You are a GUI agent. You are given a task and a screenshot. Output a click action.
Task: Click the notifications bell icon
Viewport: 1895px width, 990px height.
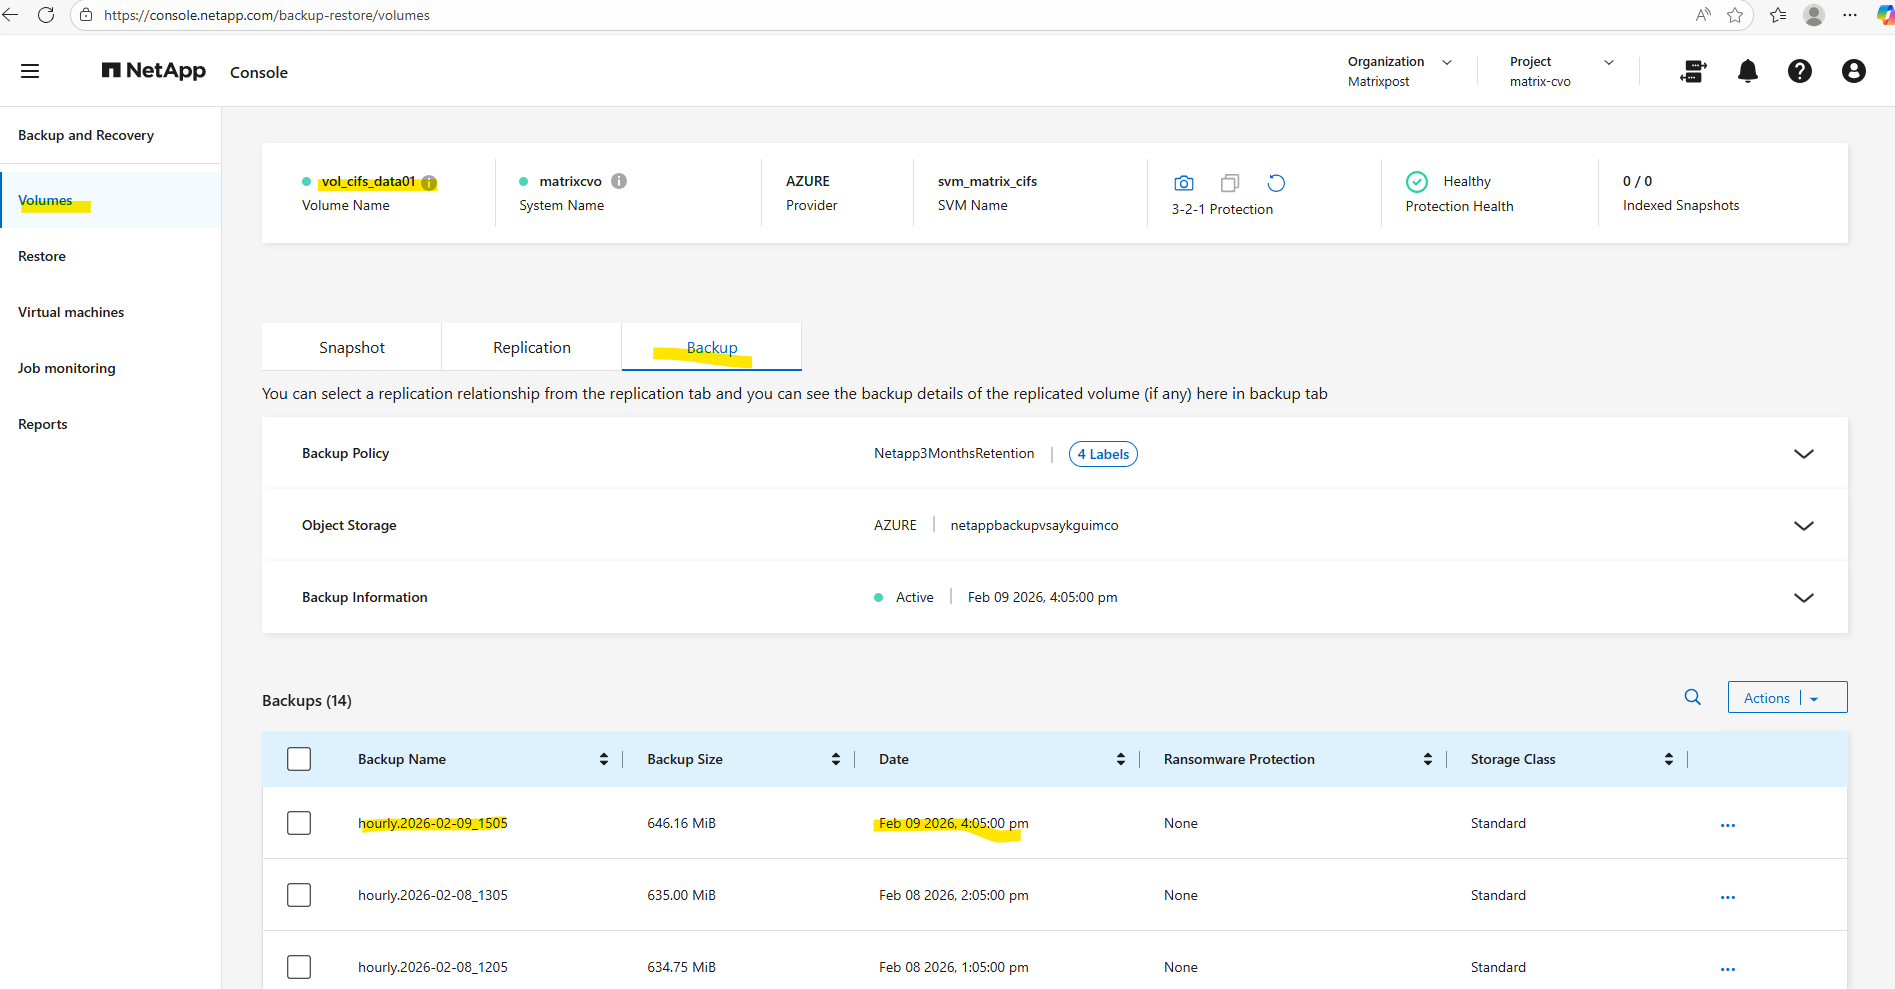[1747, 71]
